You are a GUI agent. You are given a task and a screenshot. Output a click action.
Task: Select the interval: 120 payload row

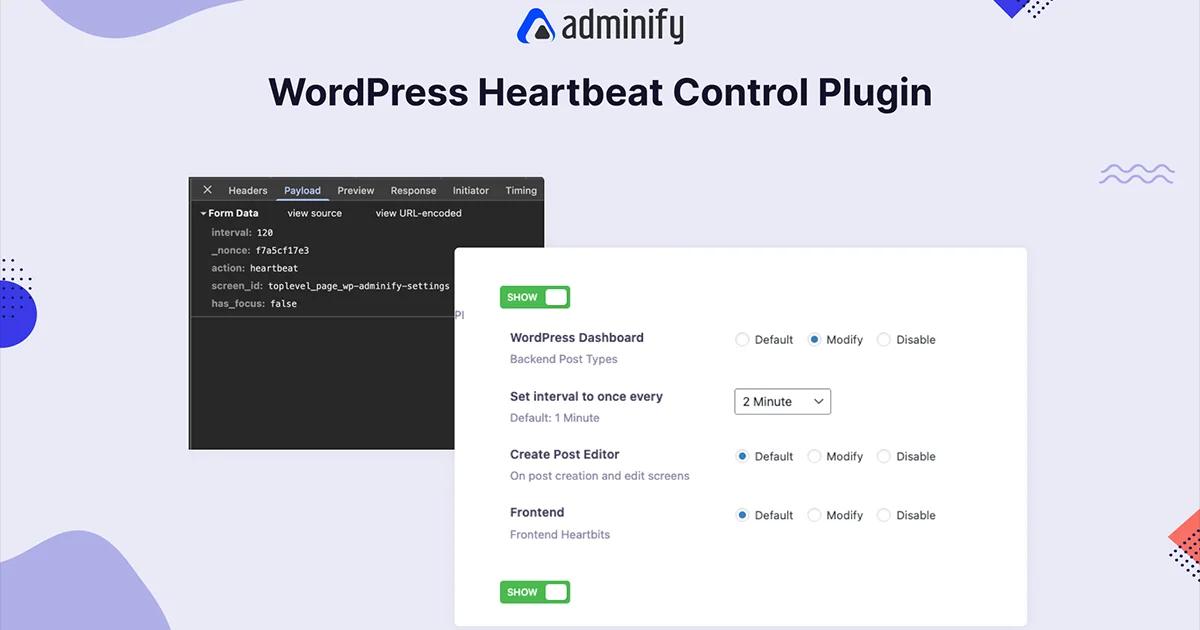(x=242, y=233)
